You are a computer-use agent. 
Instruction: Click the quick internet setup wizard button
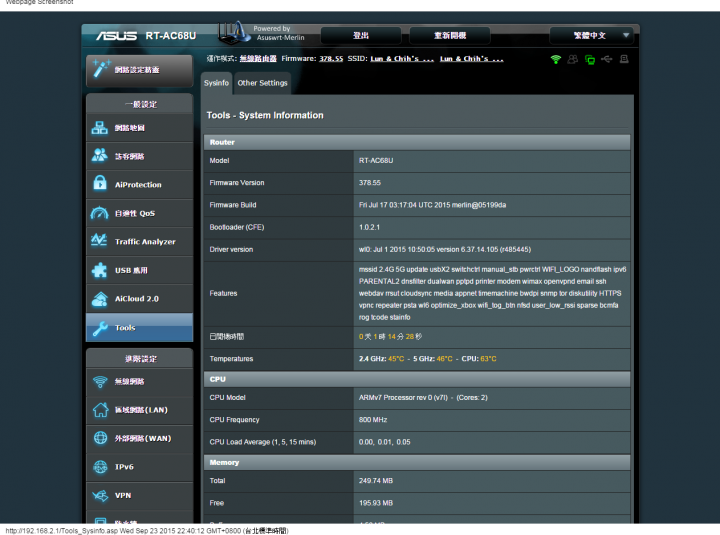pos(140,70)
